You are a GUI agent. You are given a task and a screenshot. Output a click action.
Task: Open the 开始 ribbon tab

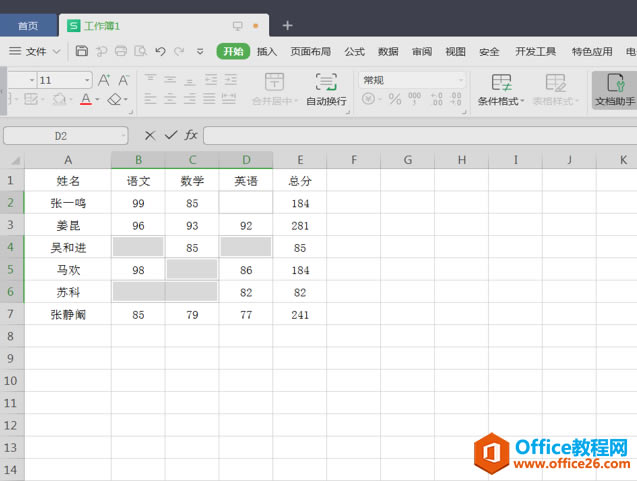pyautogui.click(x=233, y=51)
